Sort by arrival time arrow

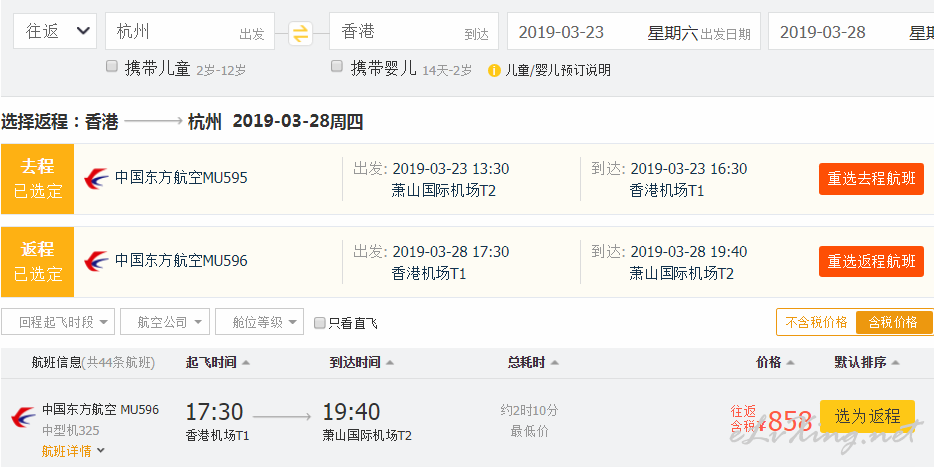pyautogui.click(x=390, y=362)
